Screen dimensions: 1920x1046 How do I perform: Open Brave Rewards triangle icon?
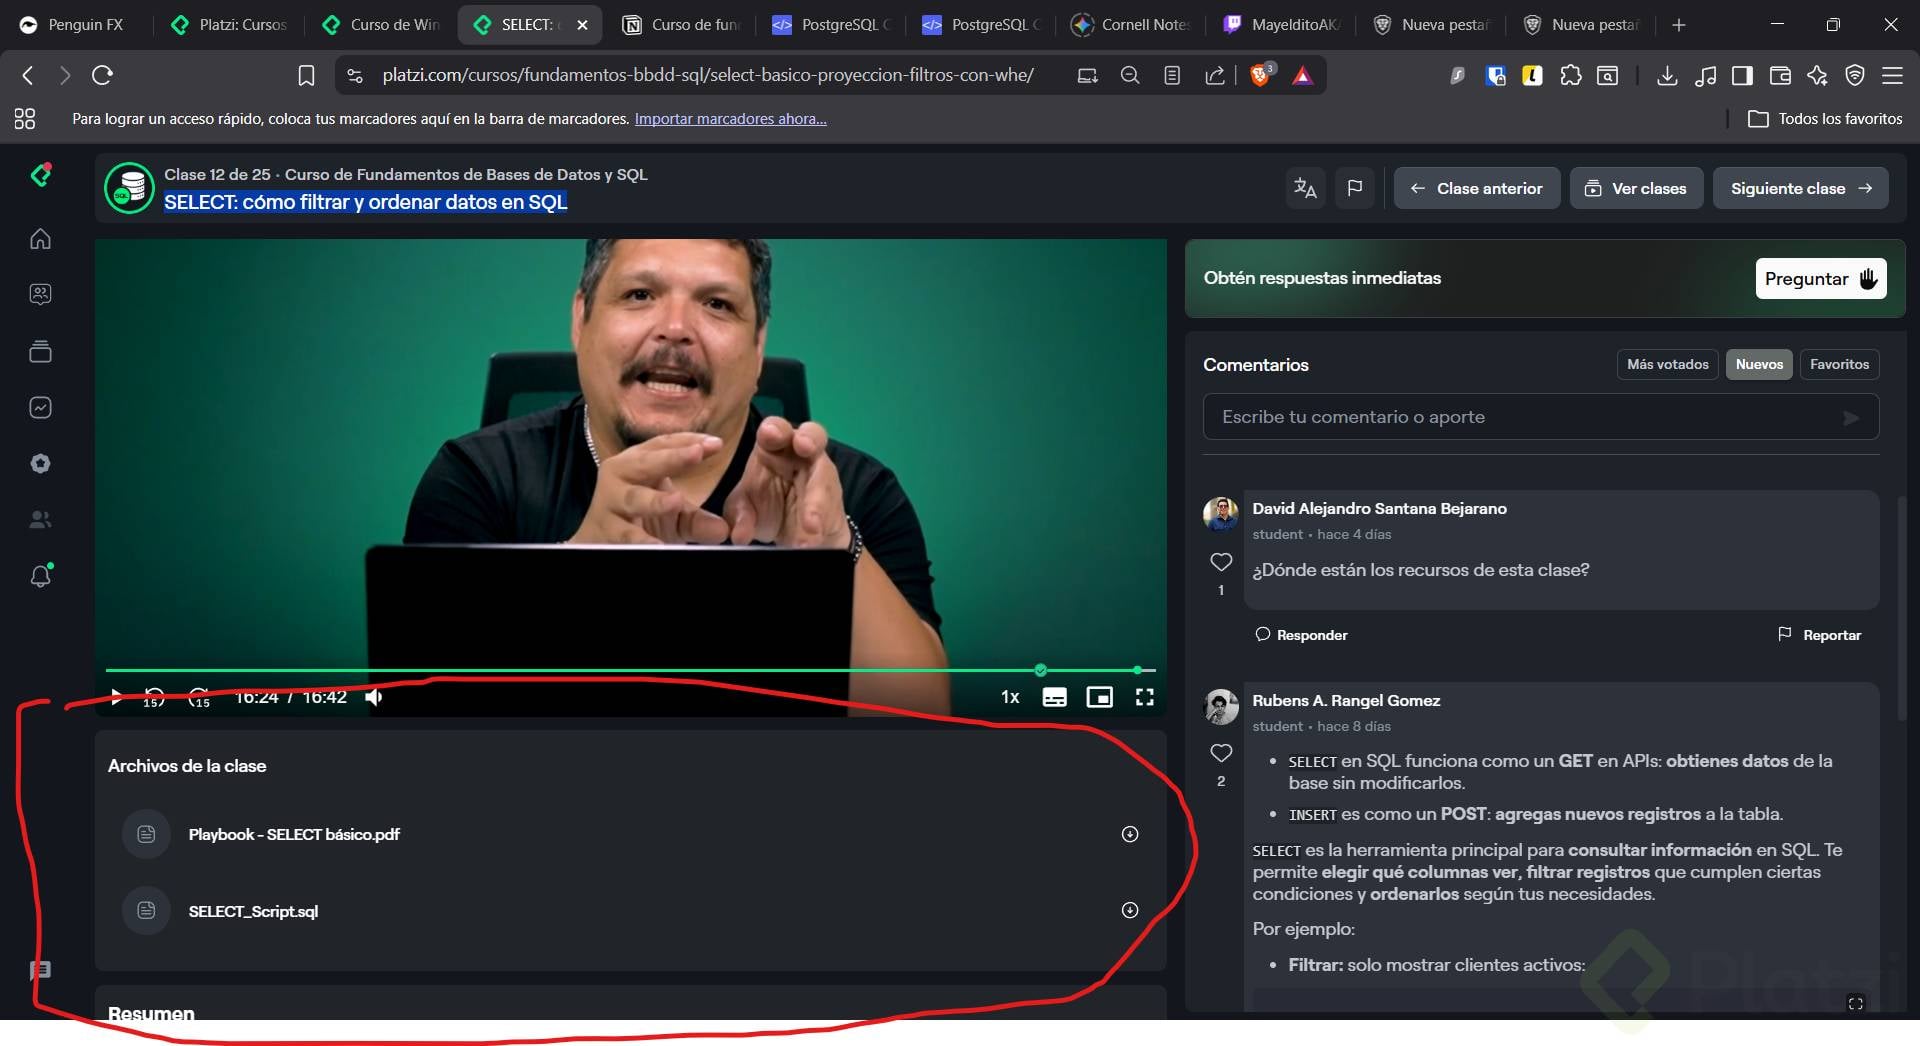(x=1302, y=75)
